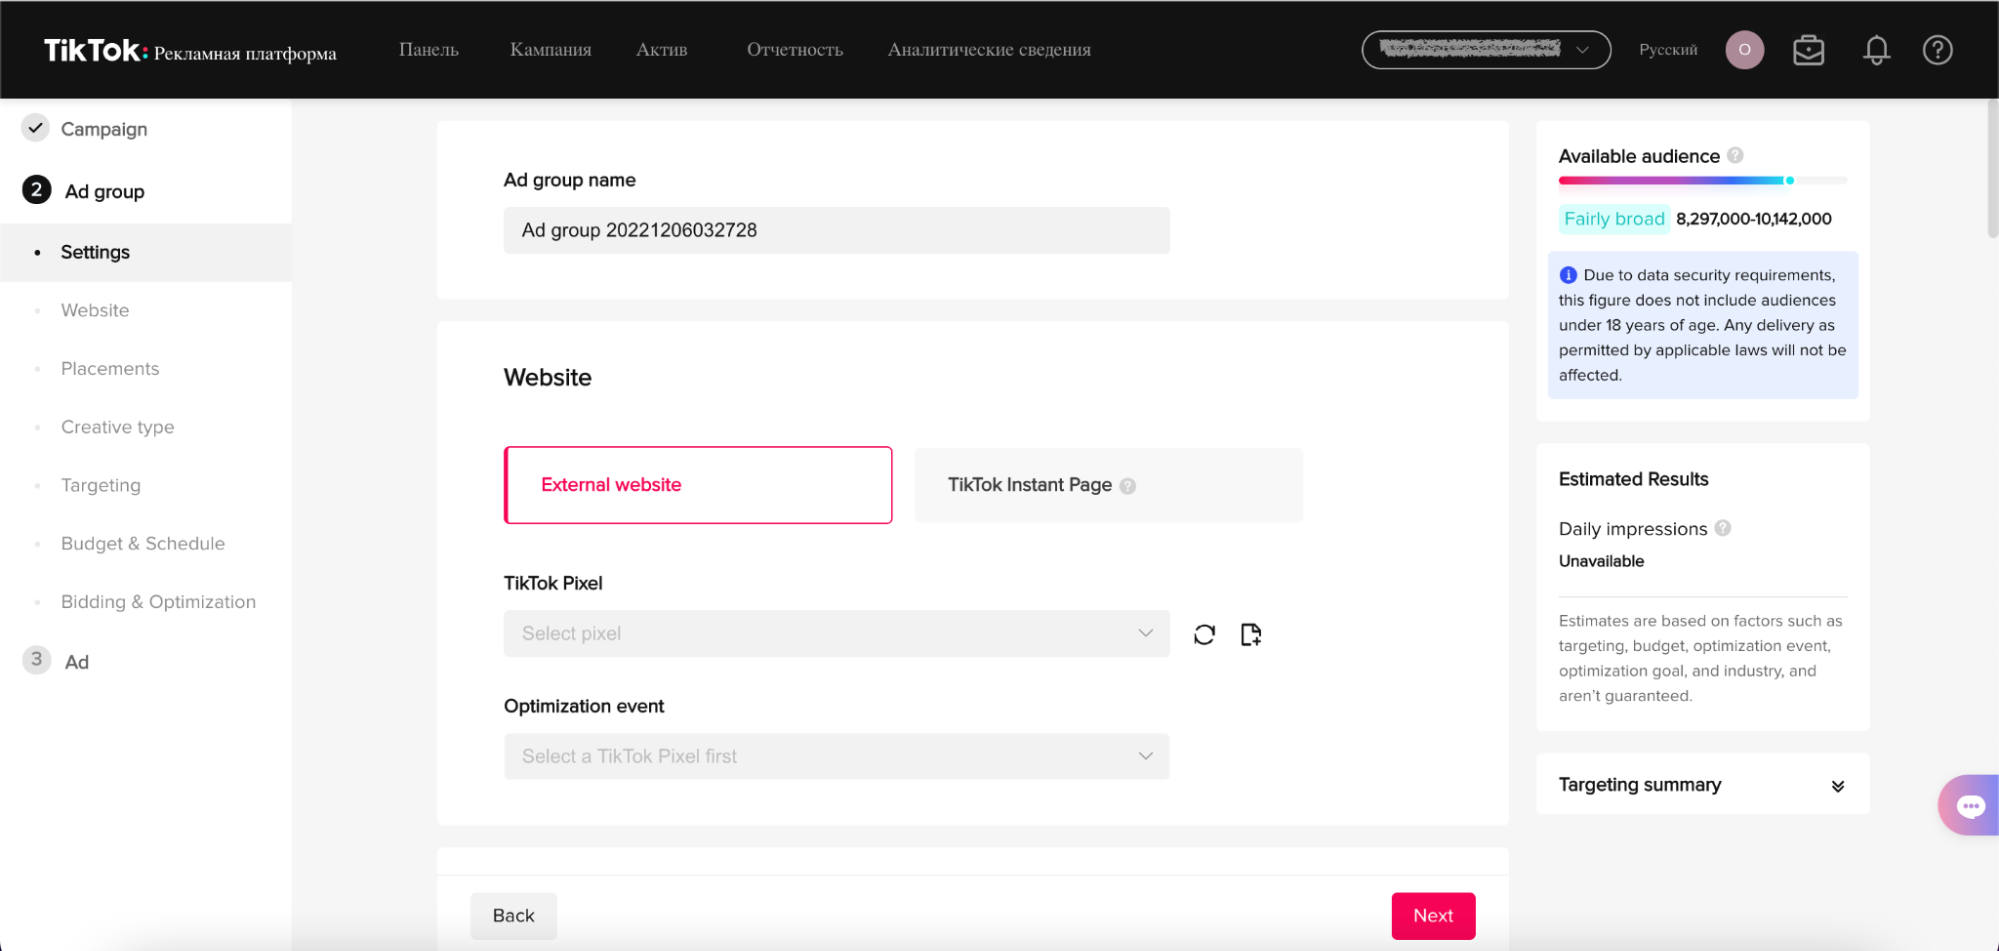This screenshot has height=951, width=1999.
Task: Open the Optimization event dropdown
Action: 836,756
